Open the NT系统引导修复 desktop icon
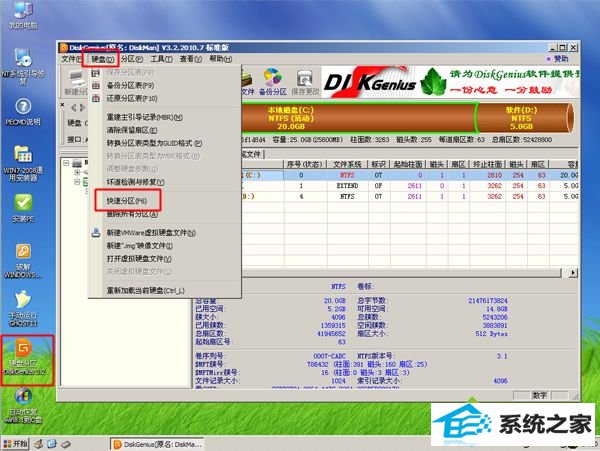The width and height of the screenshot is (600, 451). pos(23,66)
